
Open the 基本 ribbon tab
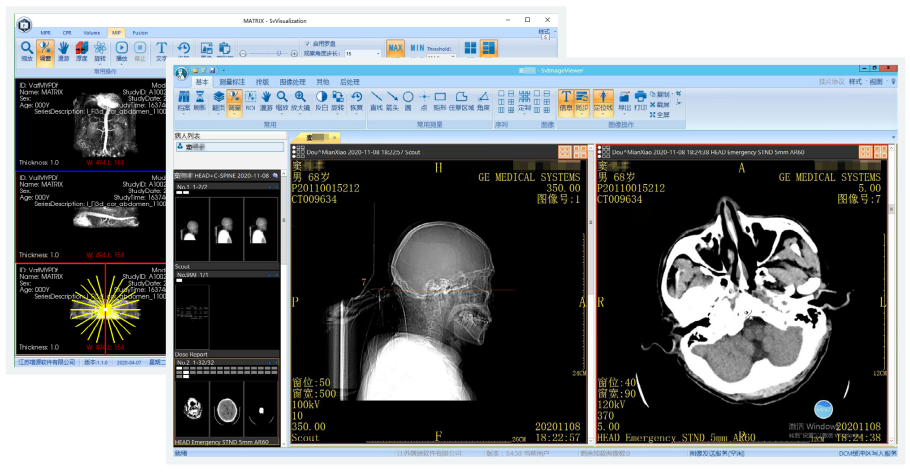[201, 82]
